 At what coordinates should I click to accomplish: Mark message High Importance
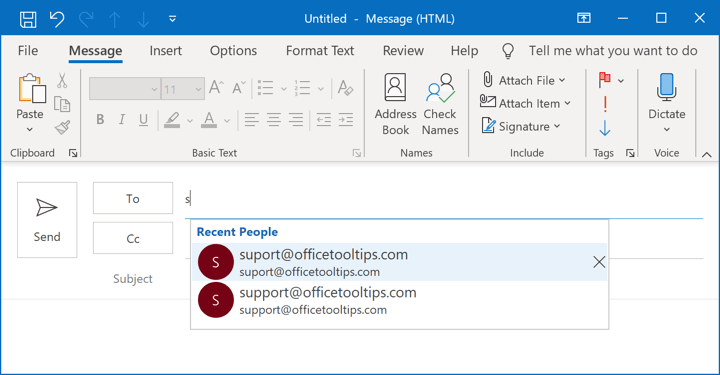605,104
